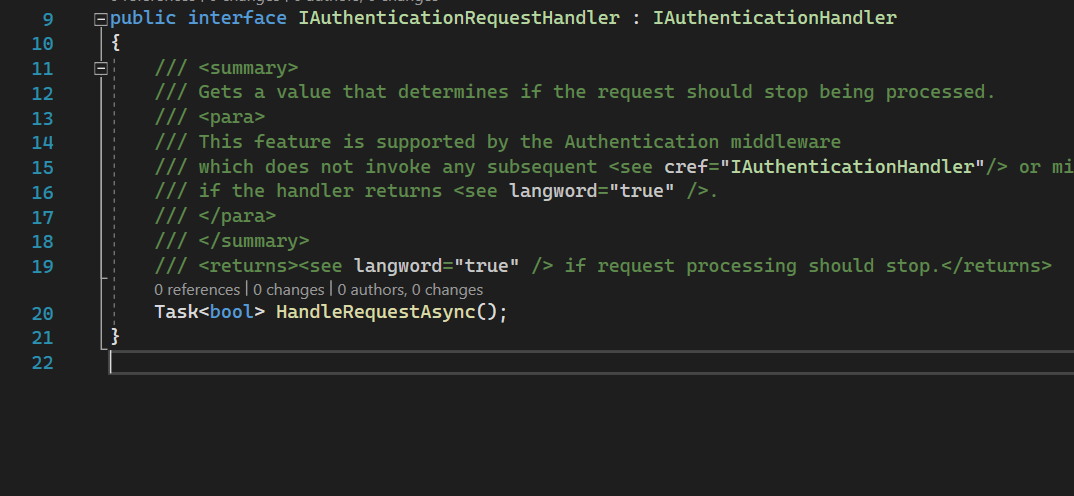
Task: Place the cursor on highlighted empty line 22
Action: (591, 362)
